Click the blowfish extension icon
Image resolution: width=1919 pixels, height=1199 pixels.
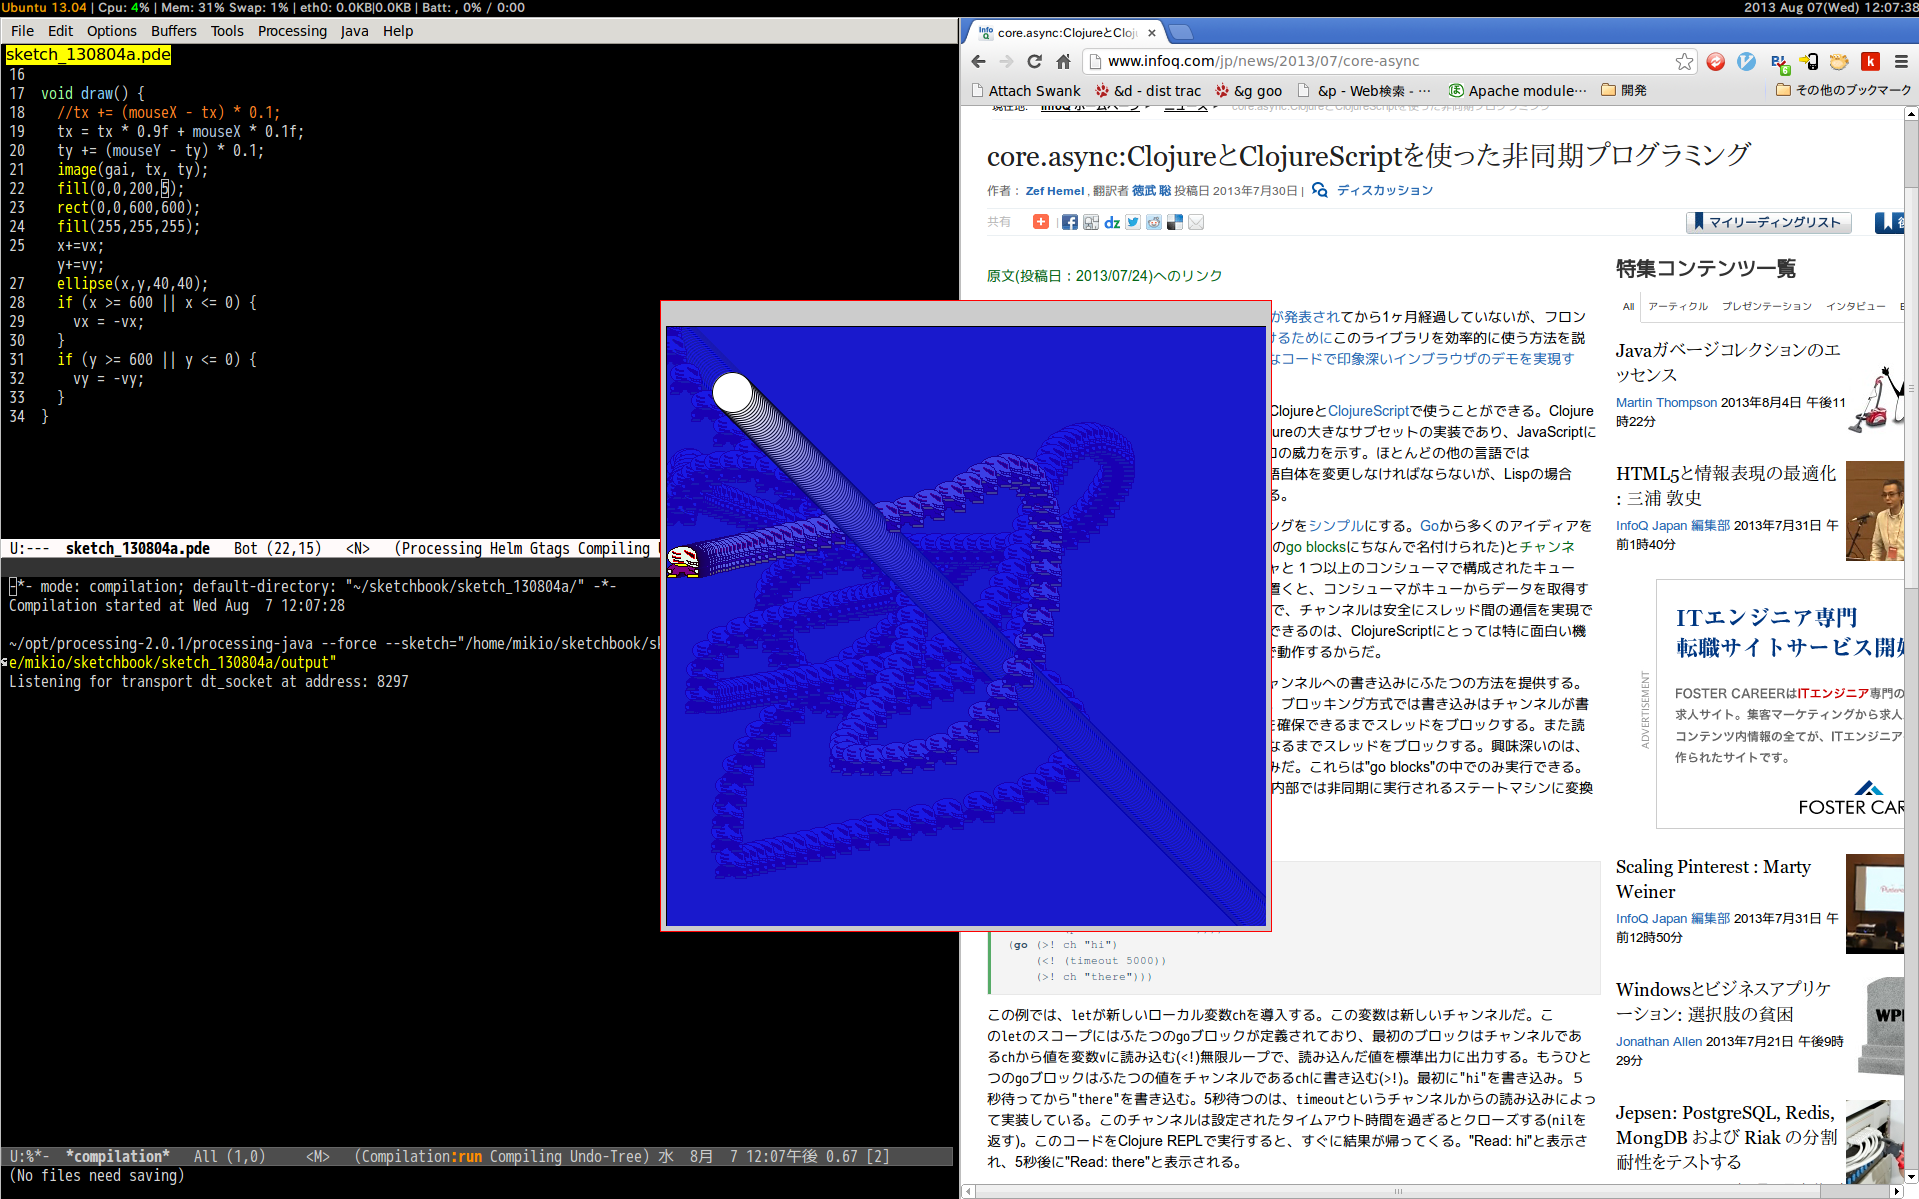1839,62
